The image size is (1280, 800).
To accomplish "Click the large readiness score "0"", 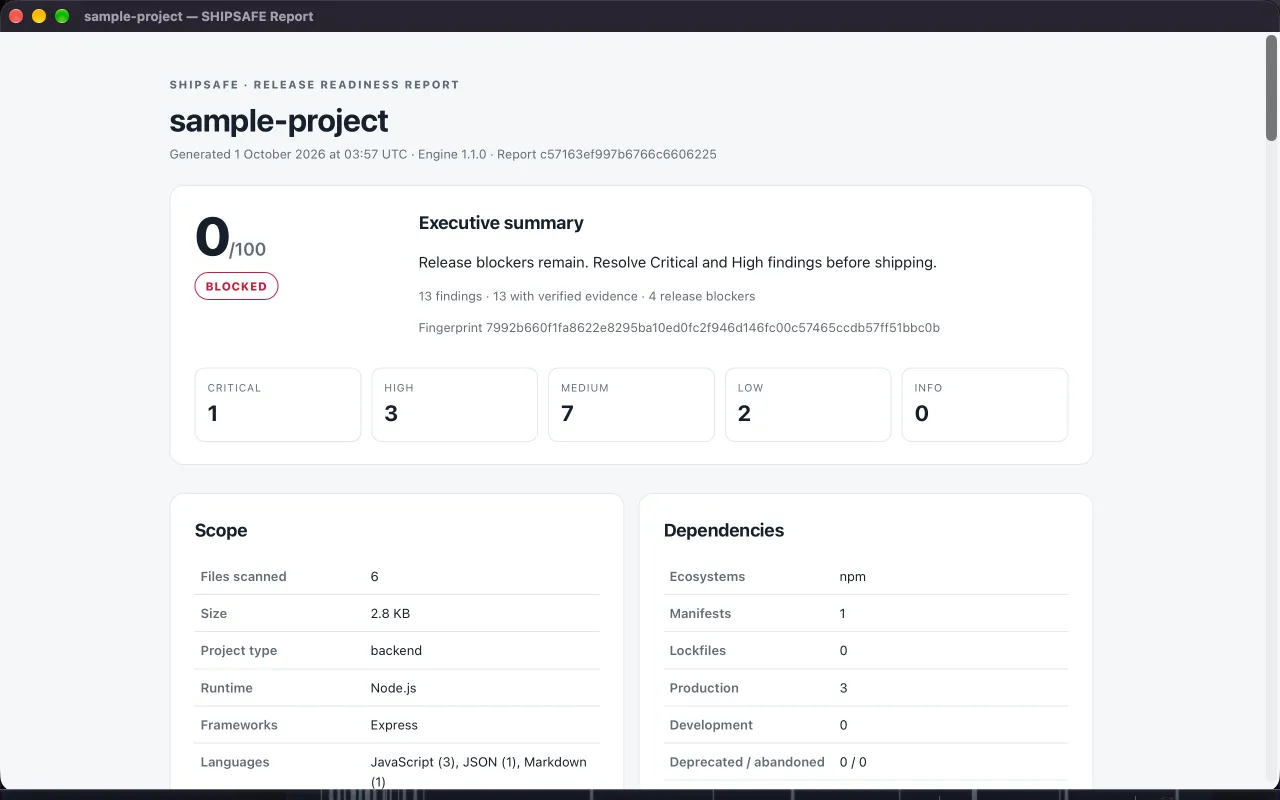I will (x=212, y=237).
